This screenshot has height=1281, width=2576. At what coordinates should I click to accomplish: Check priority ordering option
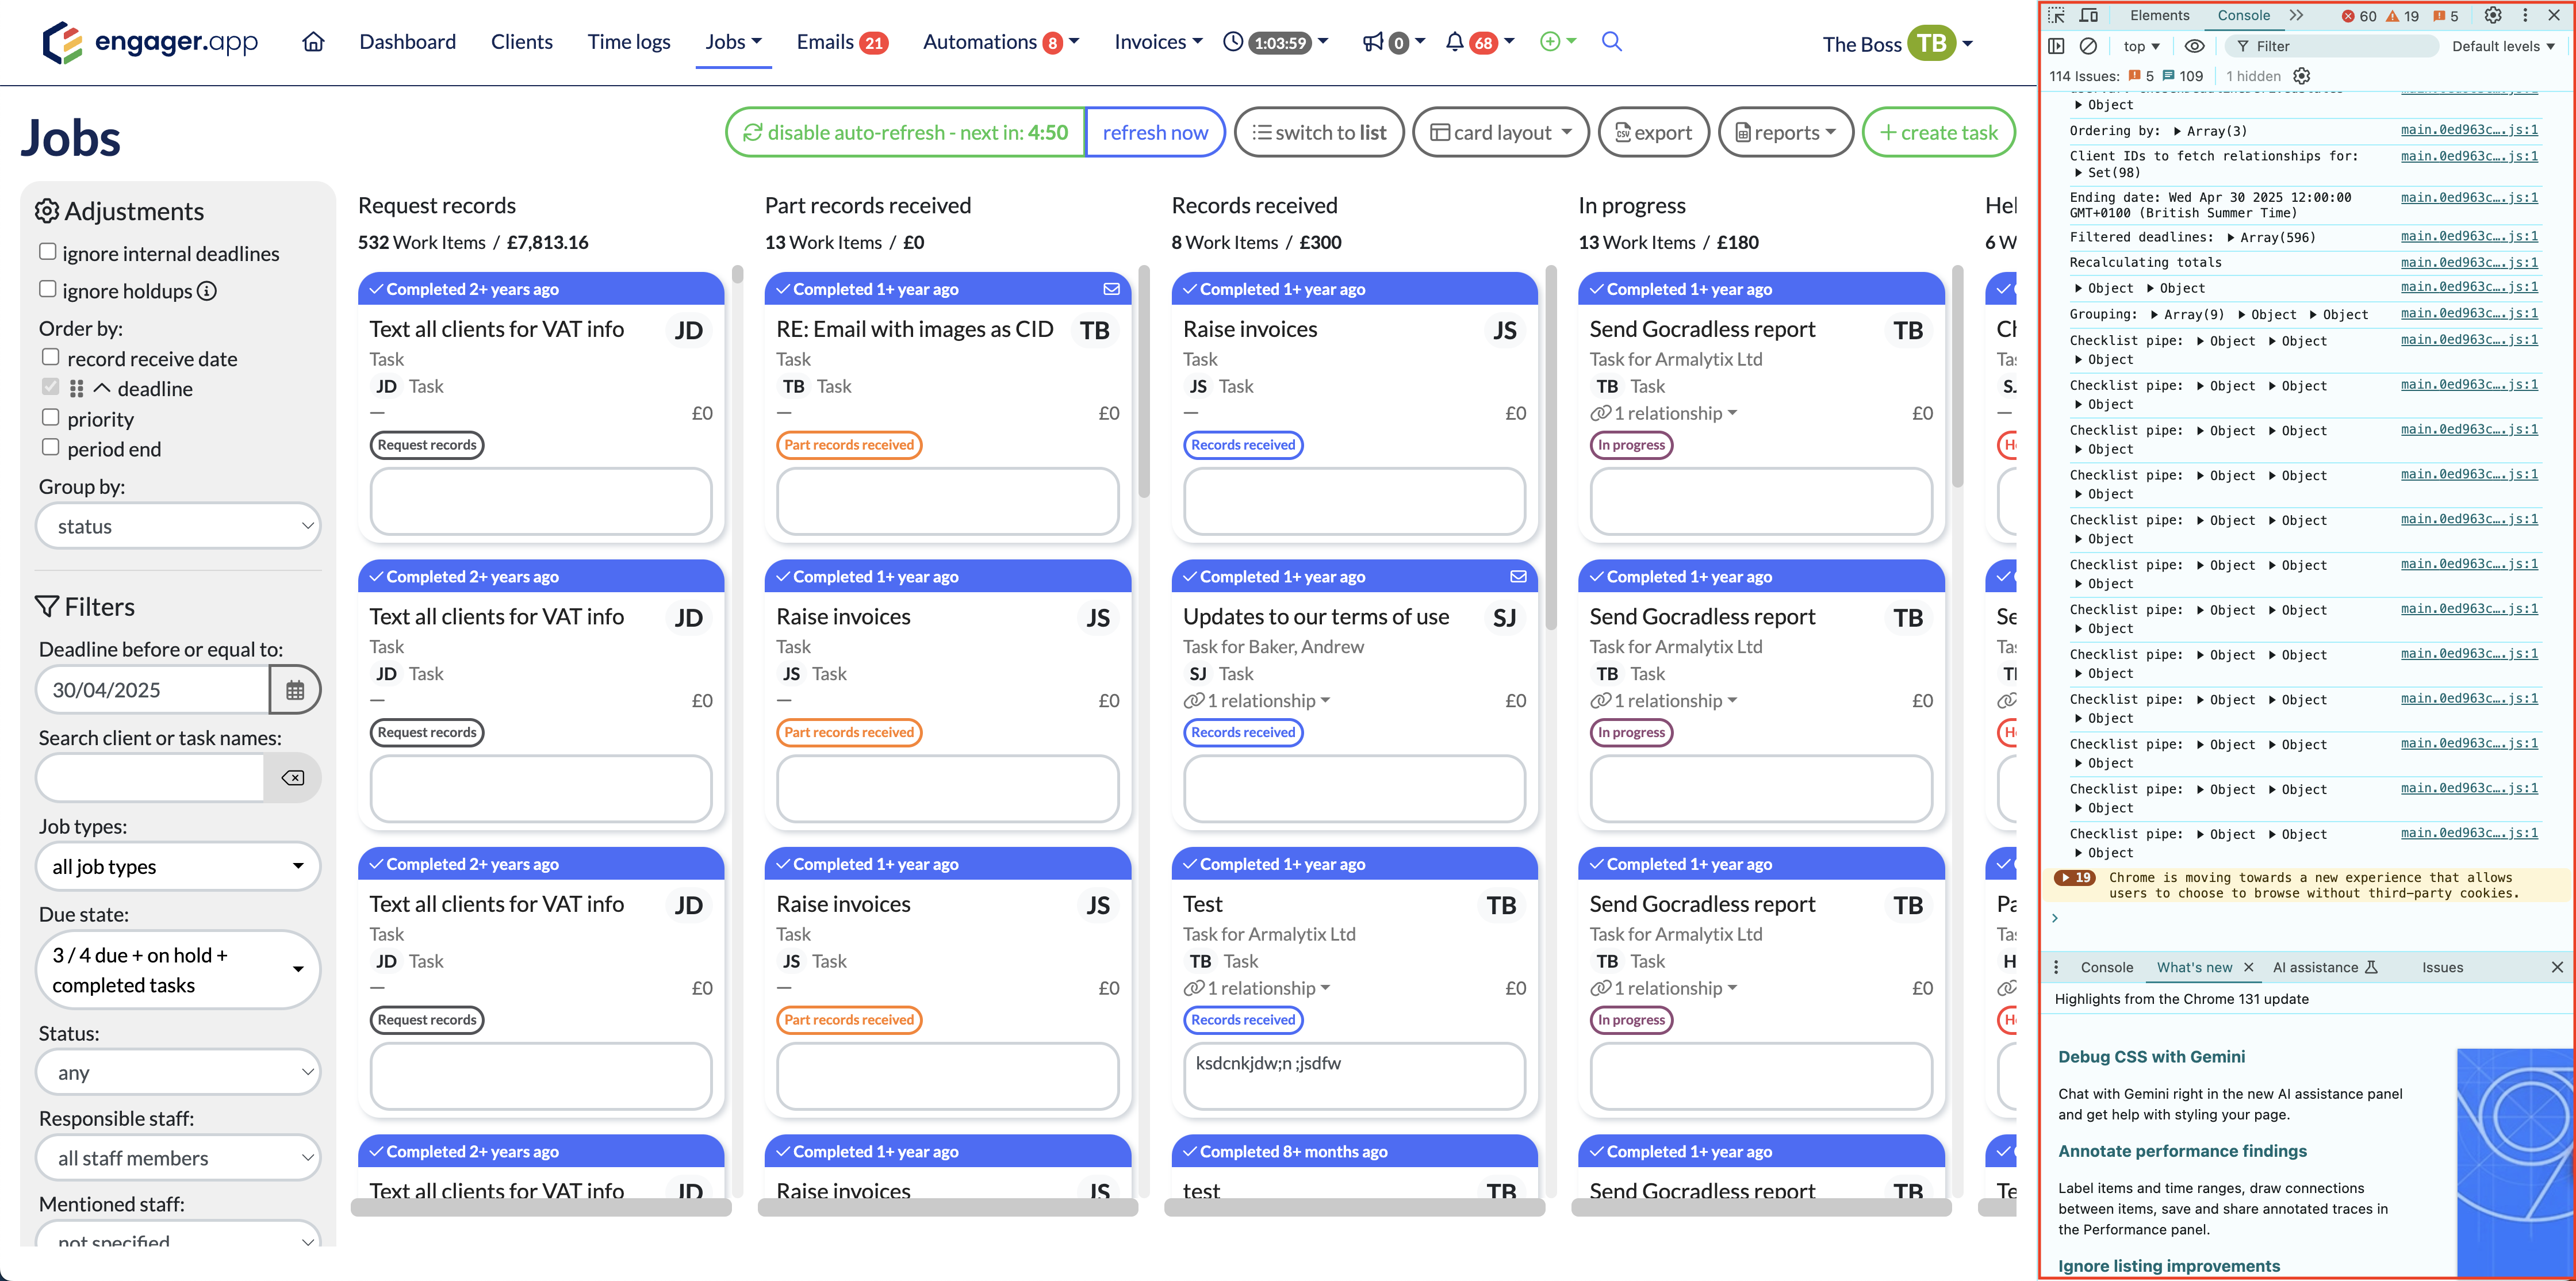[51, 418]
